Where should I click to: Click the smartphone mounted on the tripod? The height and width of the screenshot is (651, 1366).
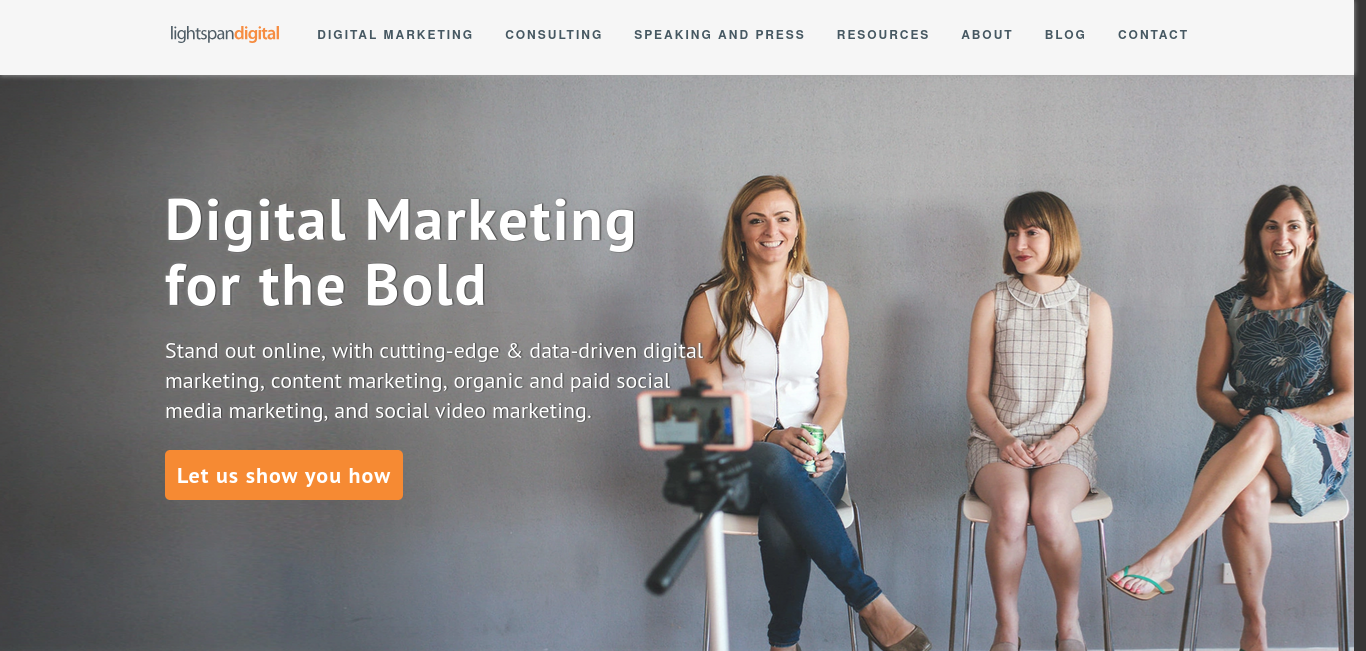[x=694, y=420]
